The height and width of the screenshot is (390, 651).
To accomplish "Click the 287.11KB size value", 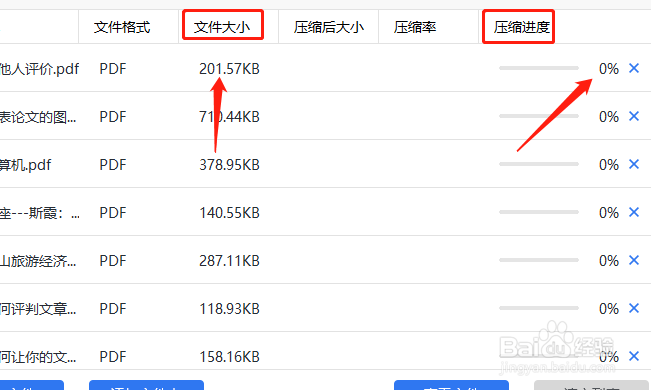I will point(229,261).
